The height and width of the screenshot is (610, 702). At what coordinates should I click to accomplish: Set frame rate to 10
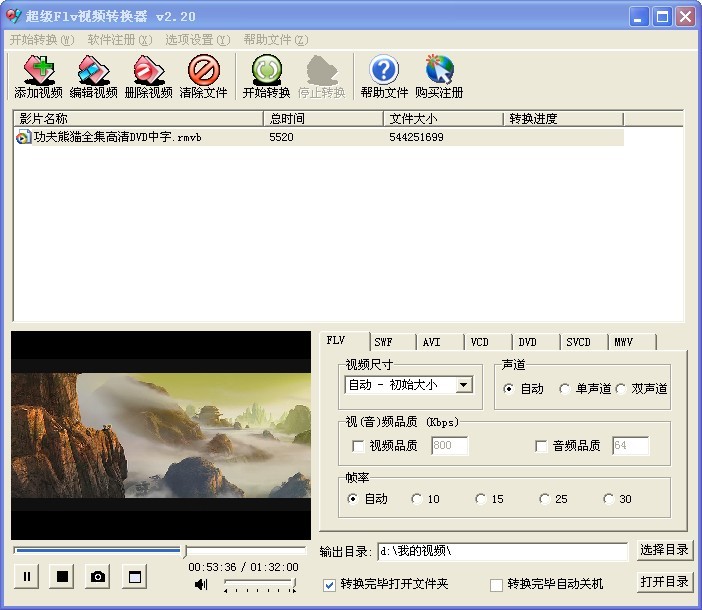tap(416, 499)
